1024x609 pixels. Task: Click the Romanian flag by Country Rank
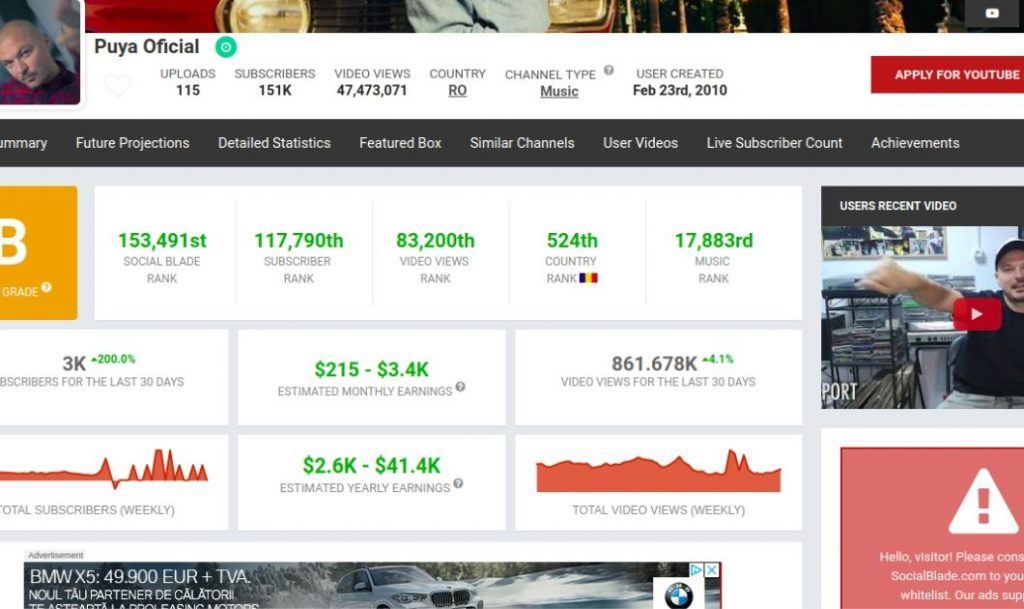point(588,278)
